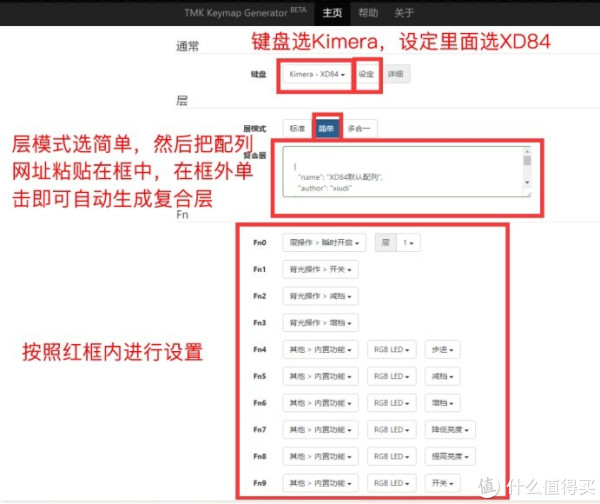Go to the 主页 tab in the navbar
The width and height of the screenshot is (600, 504).
coord(332,13)
